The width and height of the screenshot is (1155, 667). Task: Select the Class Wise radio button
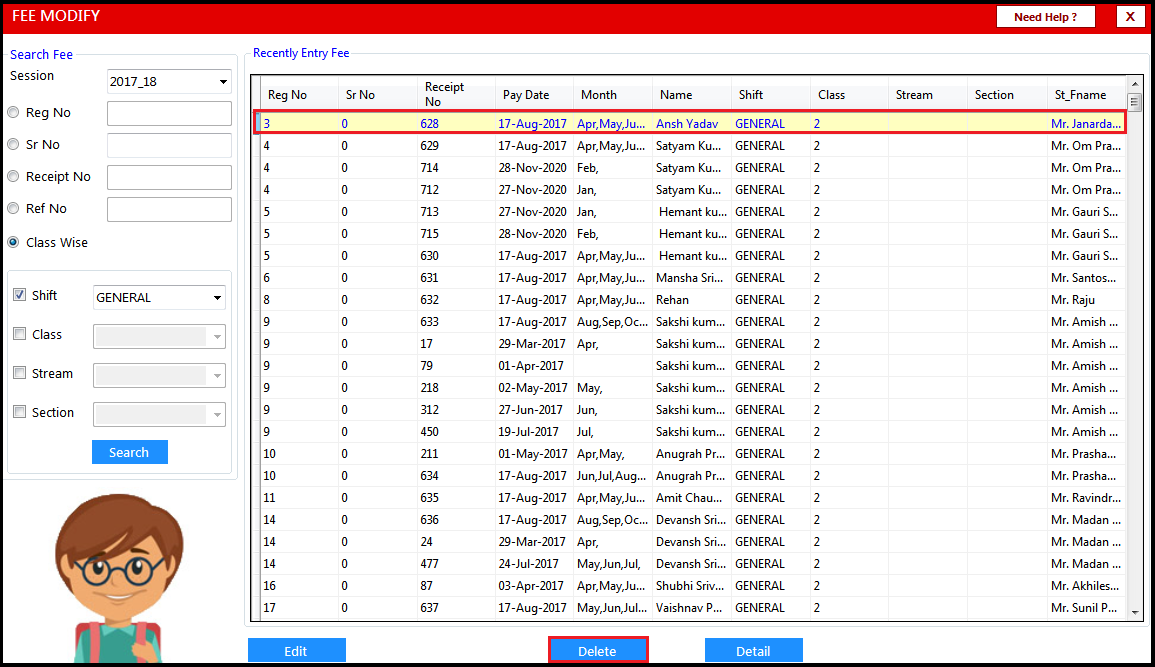[x=13, y=242]
